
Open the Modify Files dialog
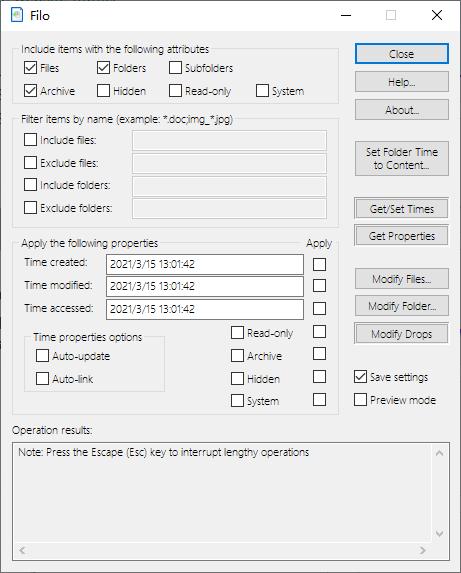[x=401, y=279]
